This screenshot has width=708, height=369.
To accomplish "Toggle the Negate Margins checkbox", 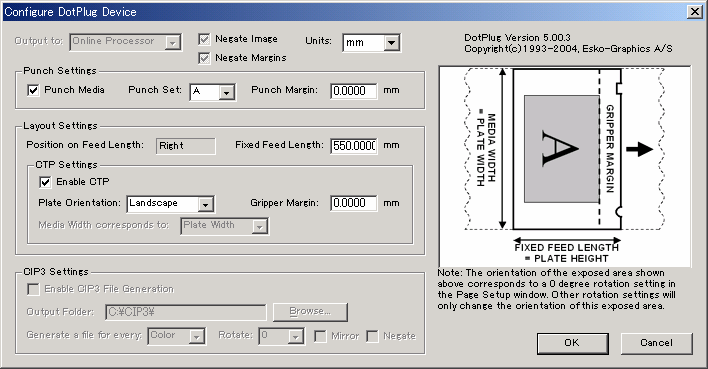I will tap(204, 58).
